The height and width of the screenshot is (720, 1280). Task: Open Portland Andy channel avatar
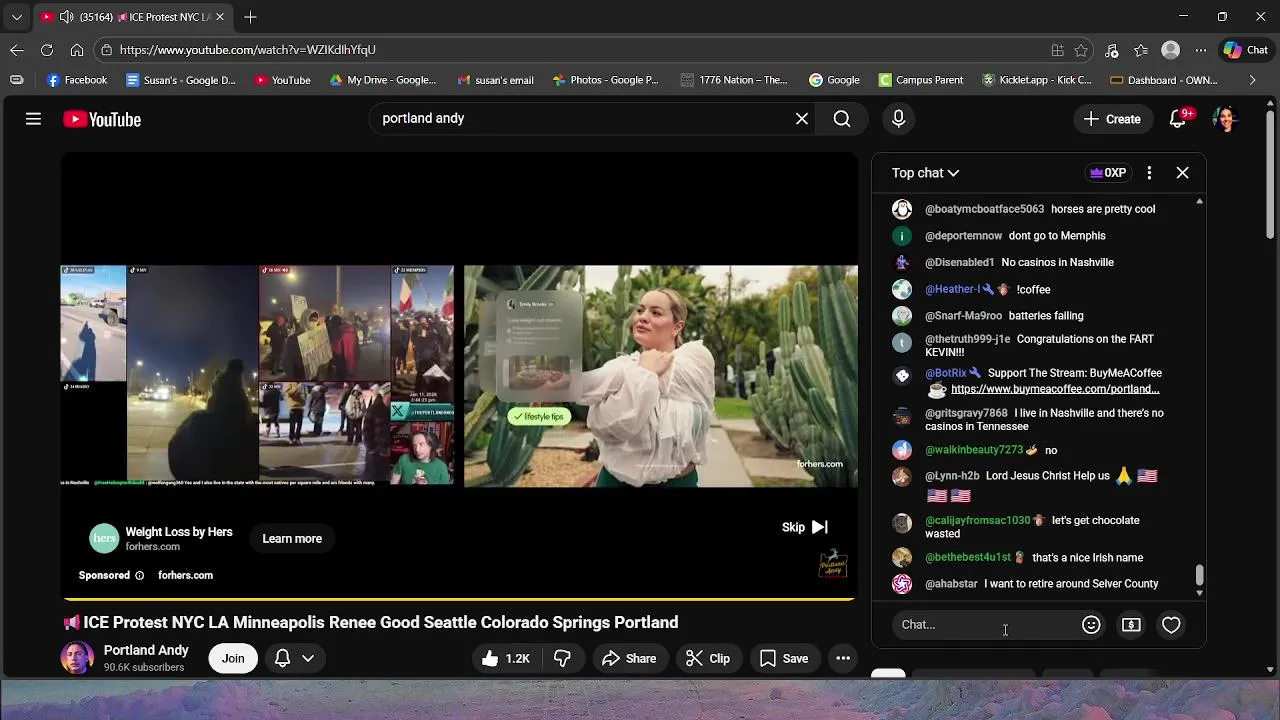tap(77, 658)
